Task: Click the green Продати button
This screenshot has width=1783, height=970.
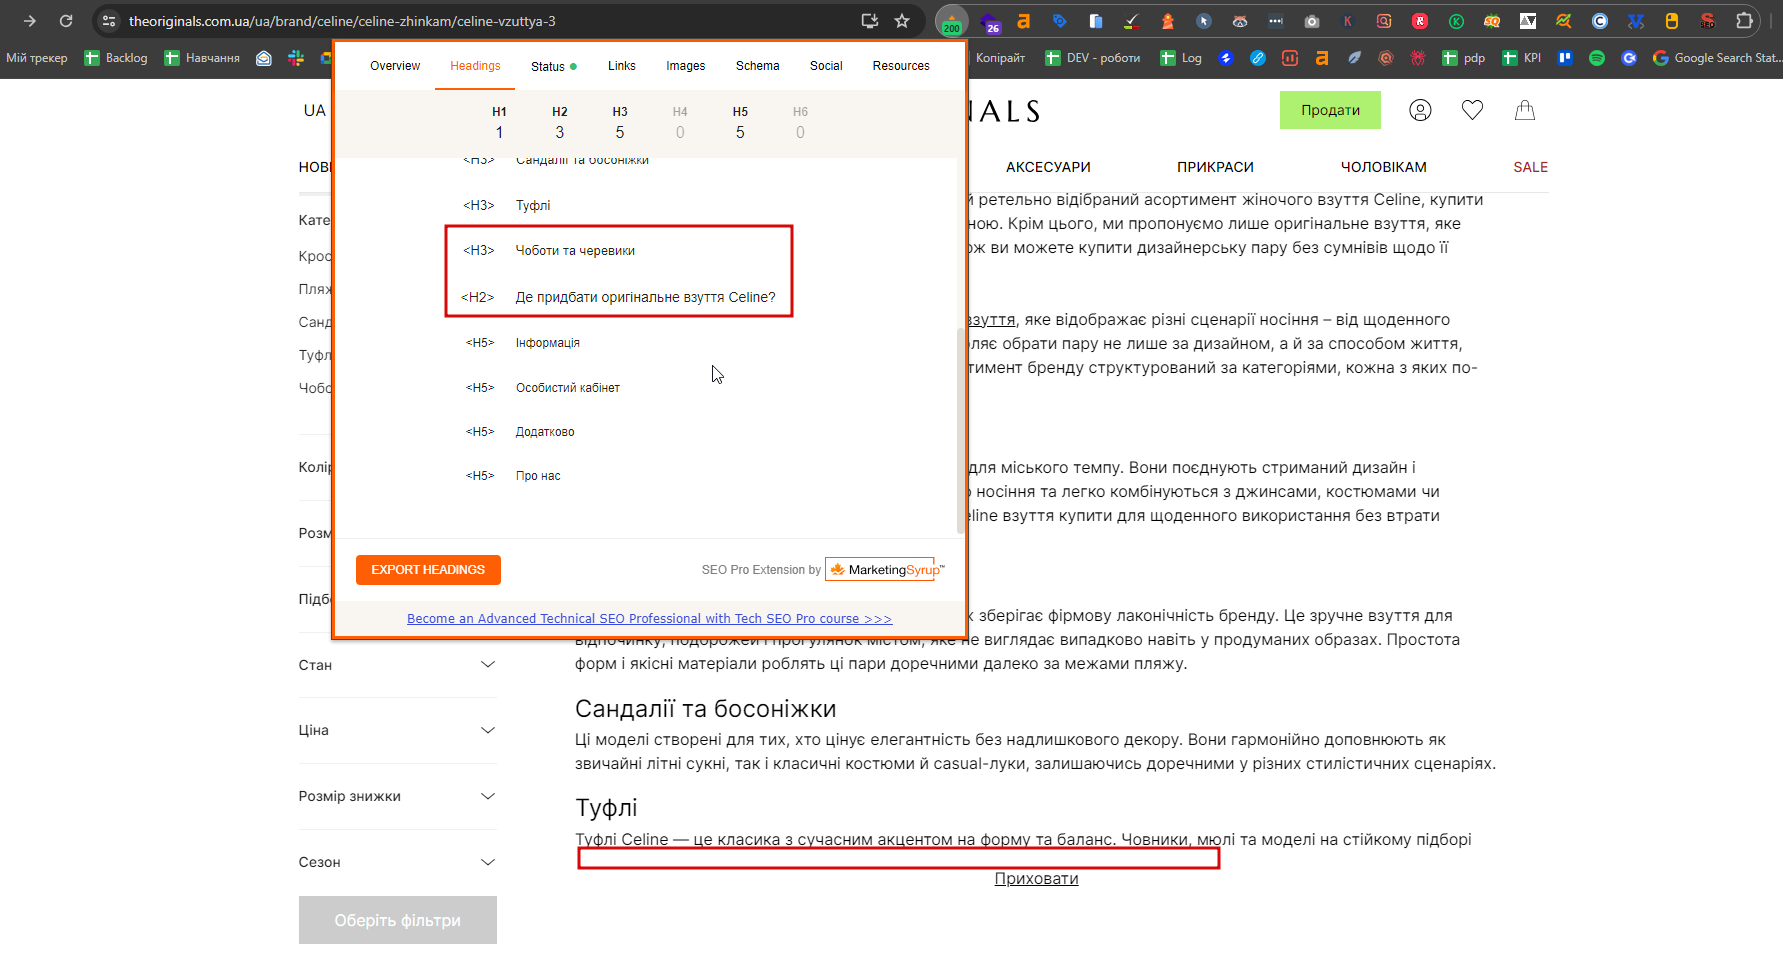Action: [1330, 110]
